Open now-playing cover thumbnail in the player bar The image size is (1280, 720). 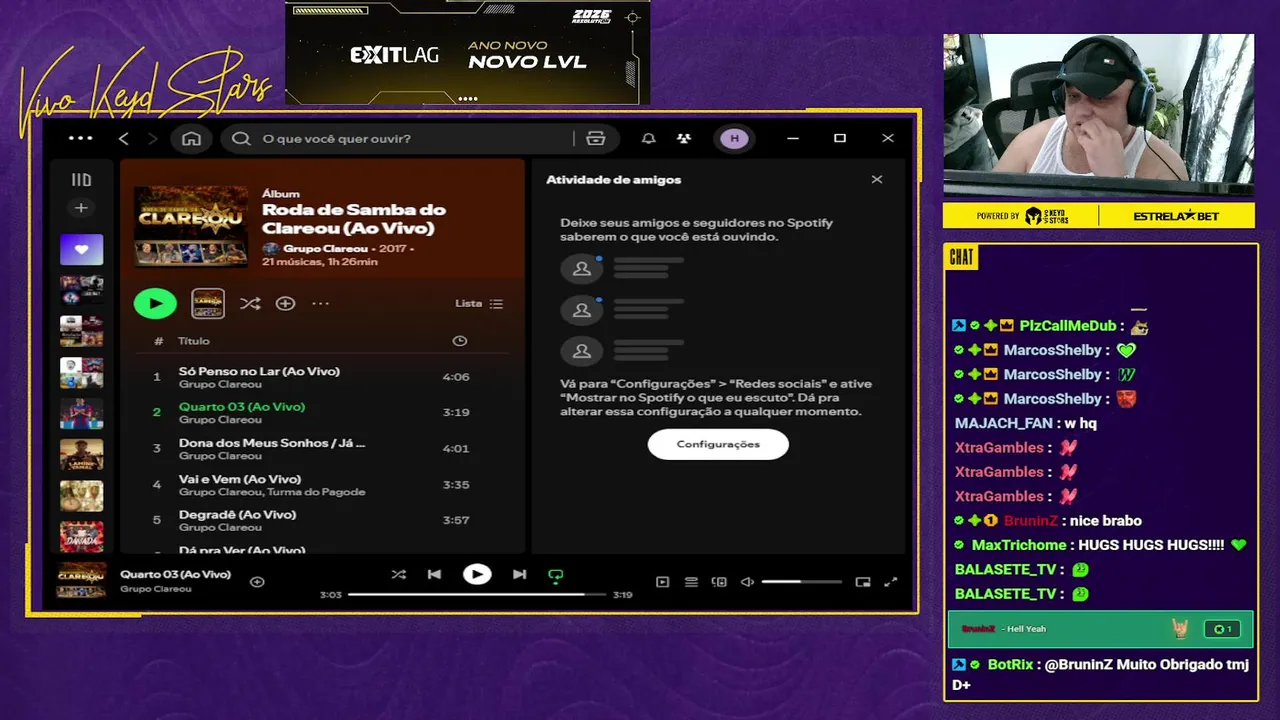[82, 581]
